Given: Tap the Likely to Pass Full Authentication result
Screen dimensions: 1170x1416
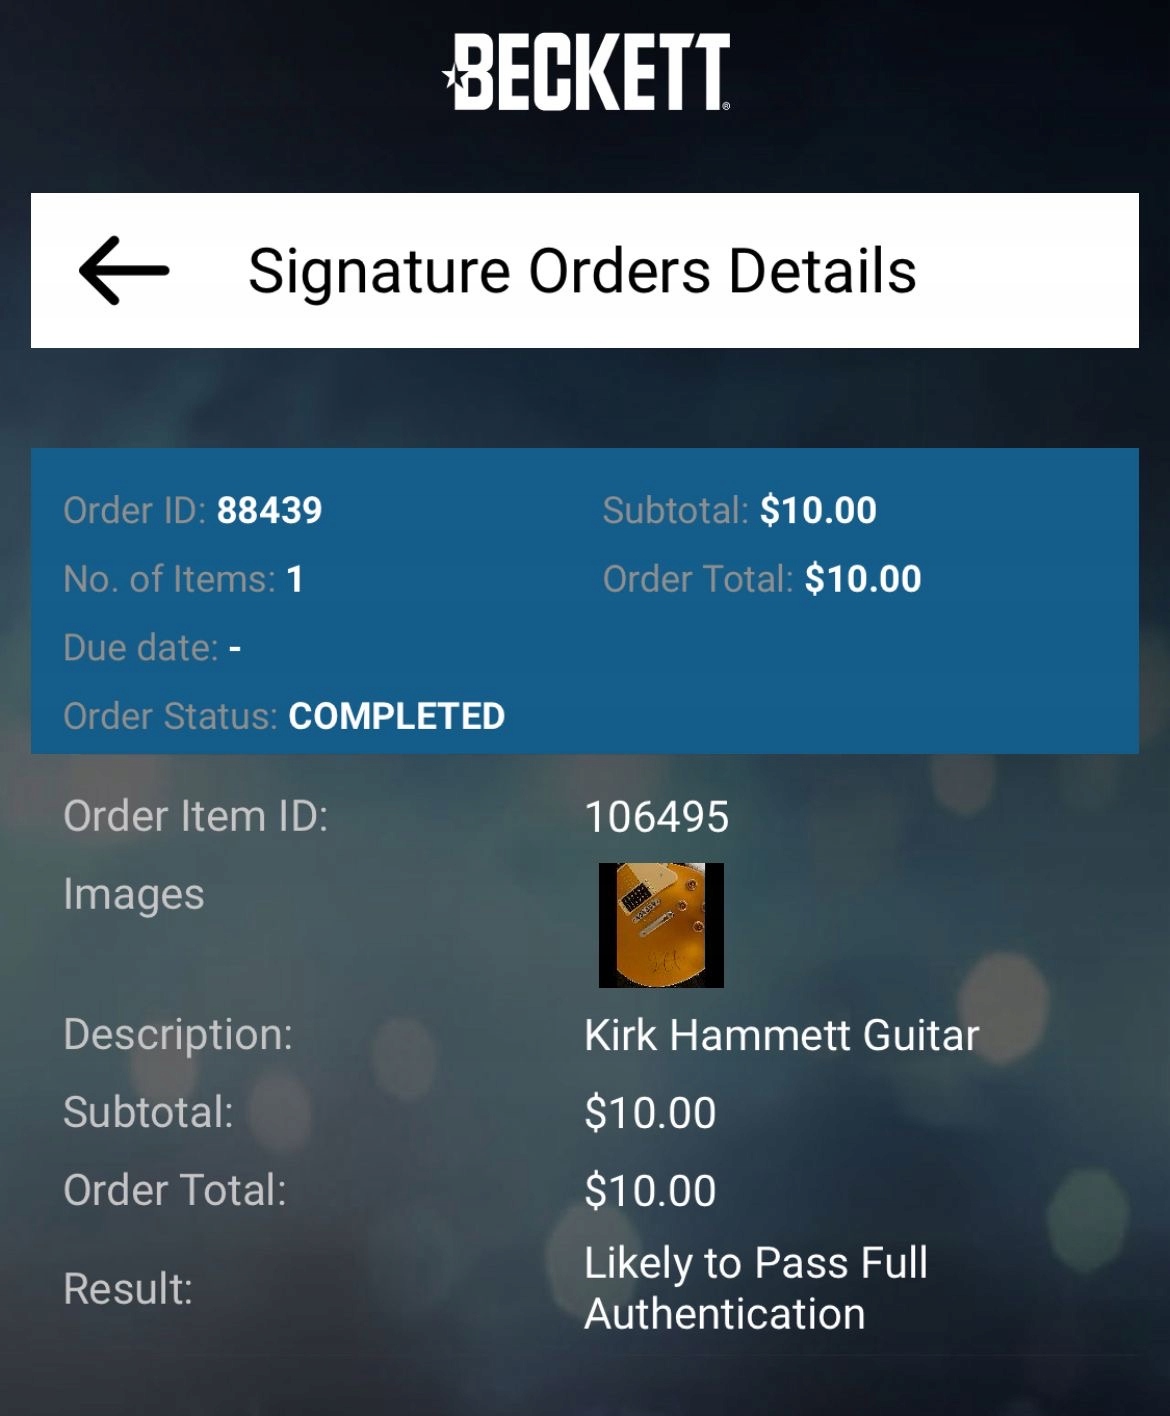Looking at the screenshot, I should pos(756,1288).
